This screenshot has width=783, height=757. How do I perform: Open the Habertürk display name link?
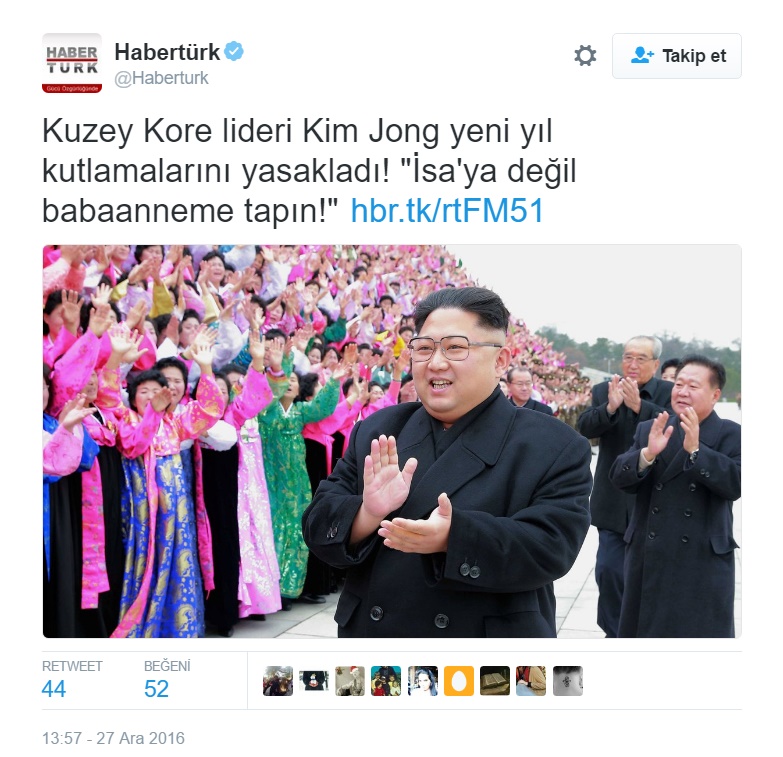167,51
